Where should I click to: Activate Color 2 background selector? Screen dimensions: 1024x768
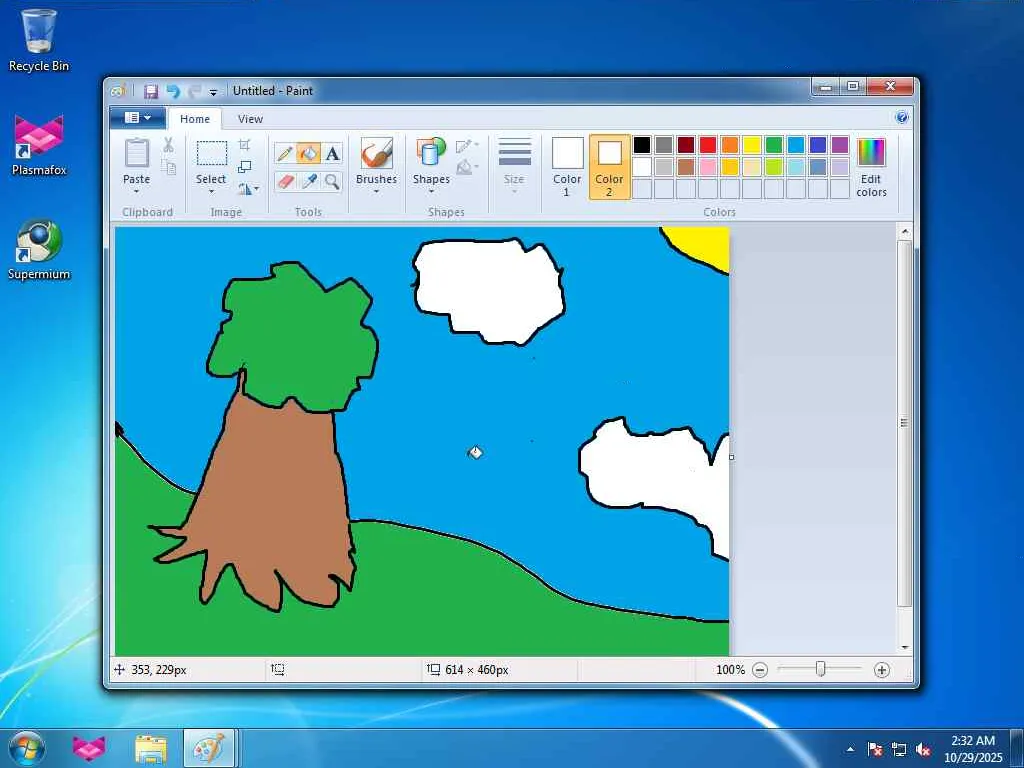tap(609, 167)
